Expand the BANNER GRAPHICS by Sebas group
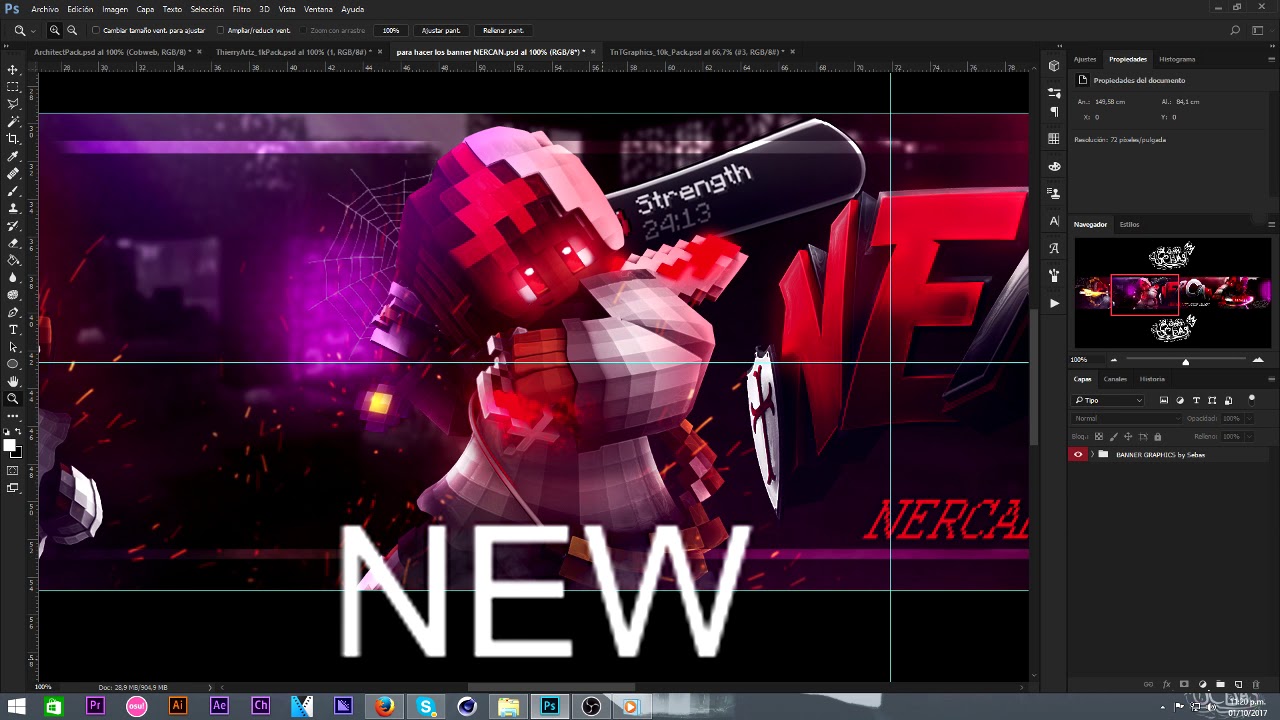This screenshot has width=1280, height=720. [1092, 454]
